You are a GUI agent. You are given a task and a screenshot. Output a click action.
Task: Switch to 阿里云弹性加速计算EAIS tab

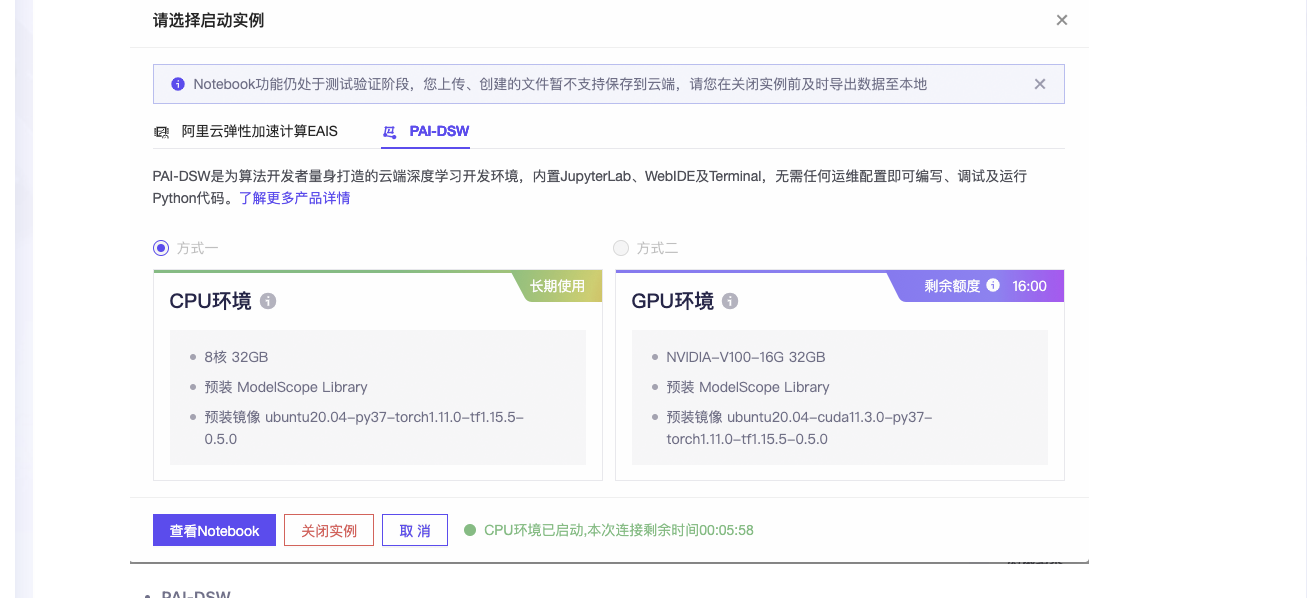coord(260,131)
